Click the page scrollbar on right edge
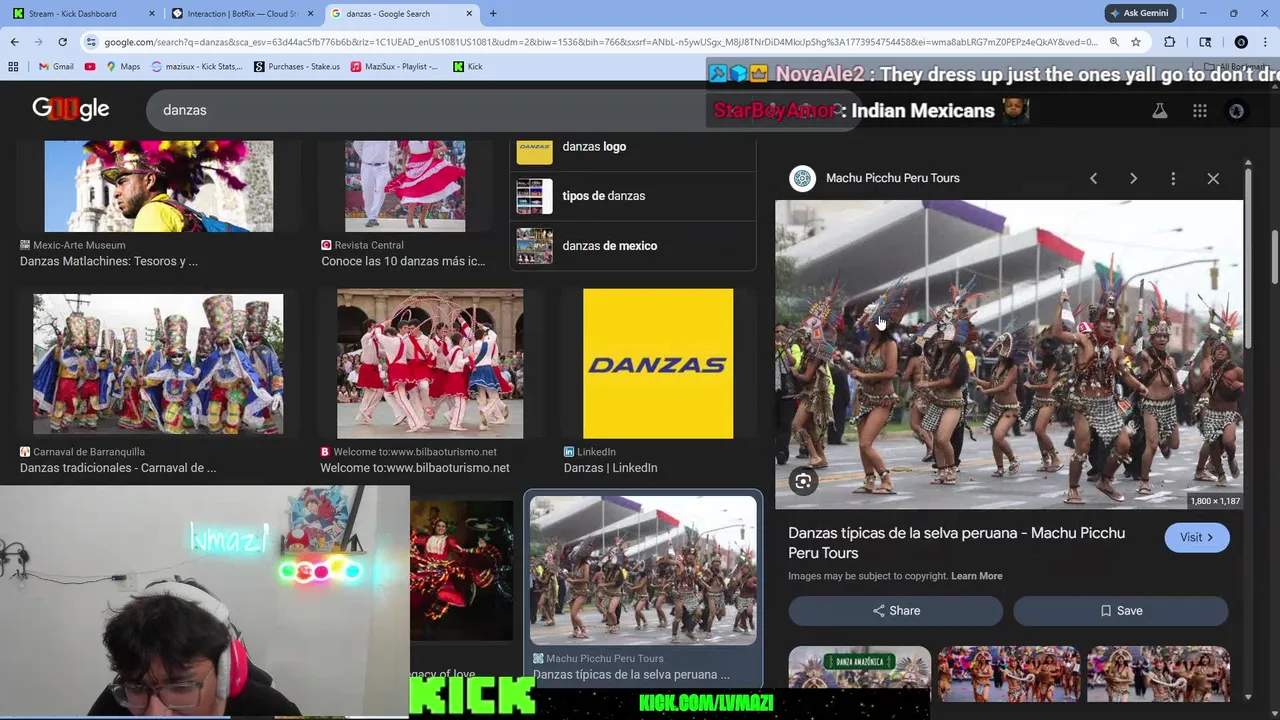This screenshot has height=720, width=1280. click(x=1274, y=256)
